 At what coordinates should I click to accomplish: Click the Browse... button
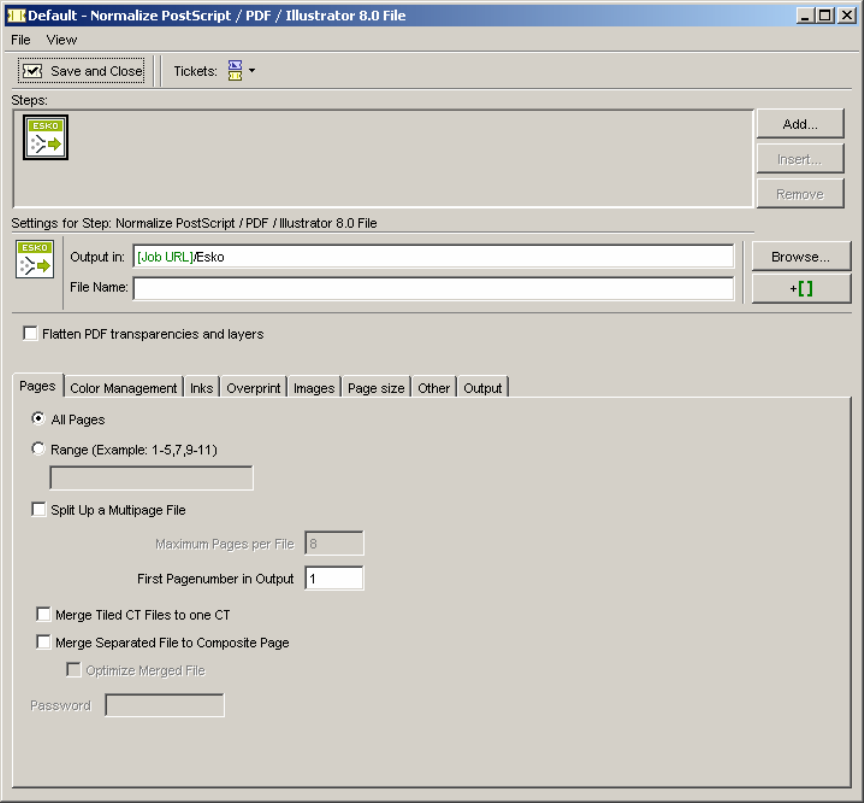pos(801,256)
